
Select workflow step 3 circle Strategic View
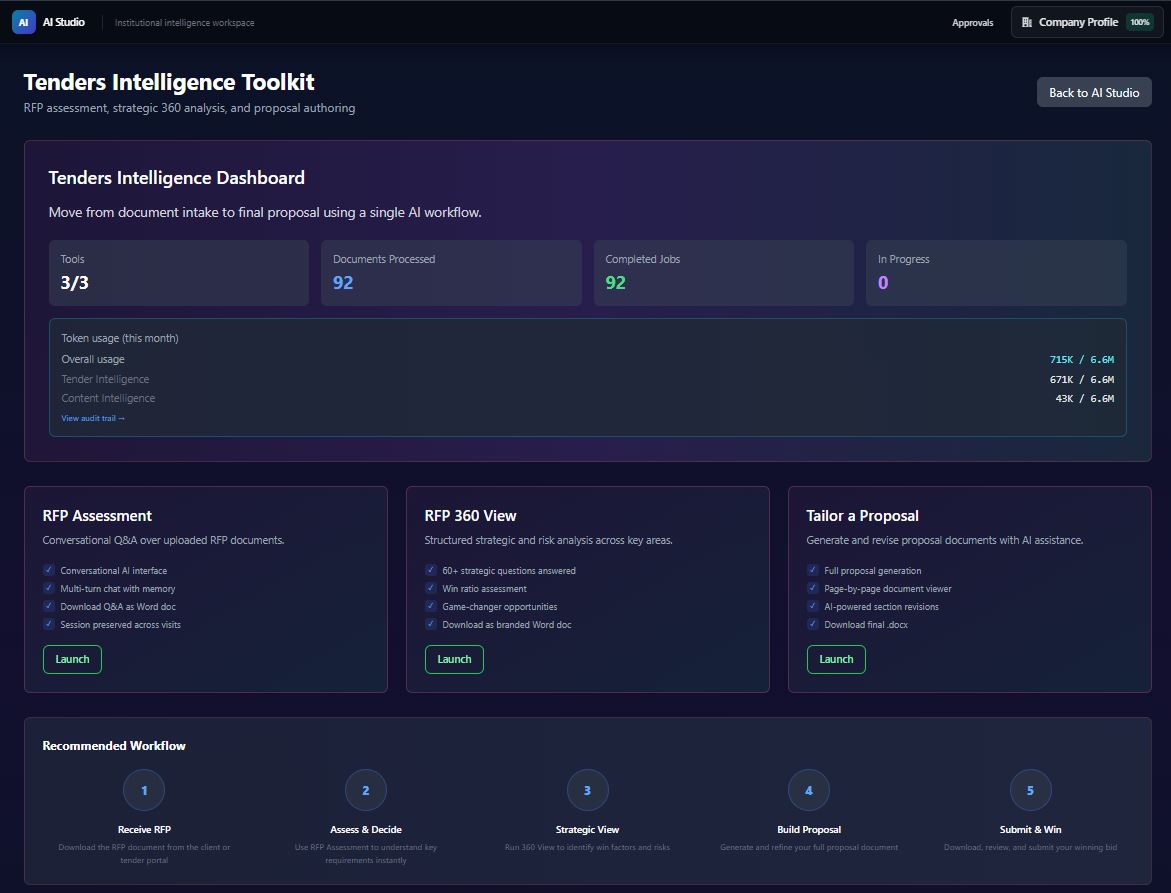(x=588, y=790)
